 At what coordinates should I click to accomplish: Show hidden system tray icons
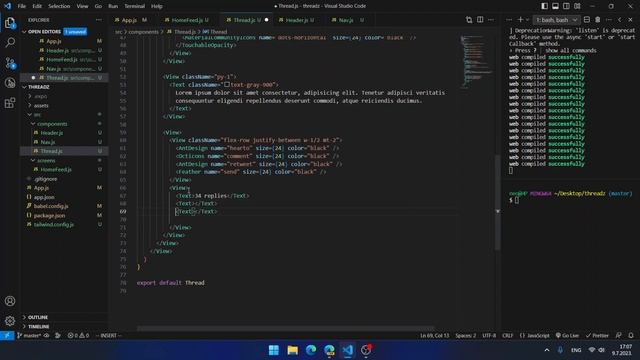547,350
